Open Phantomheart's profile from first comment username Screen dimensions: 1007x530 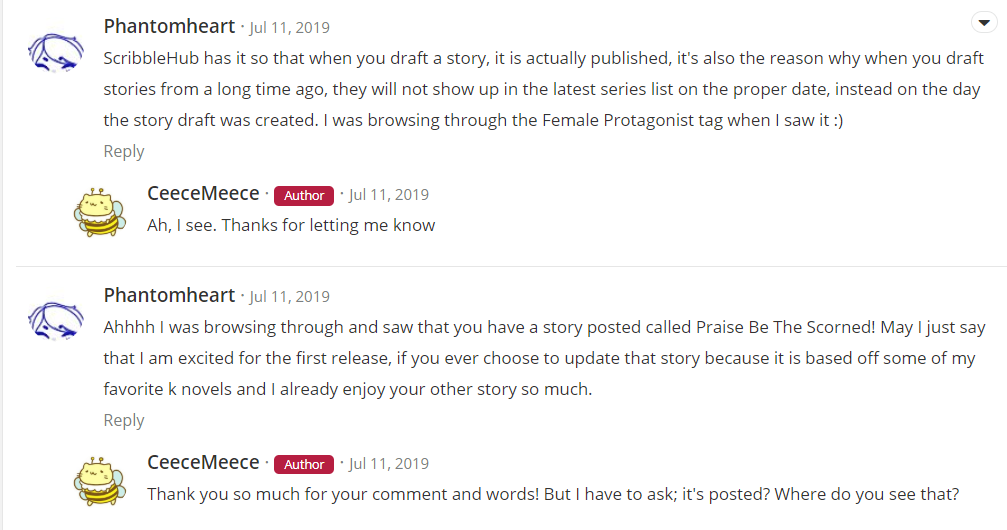pyautogui.click(x=169, y=26)
